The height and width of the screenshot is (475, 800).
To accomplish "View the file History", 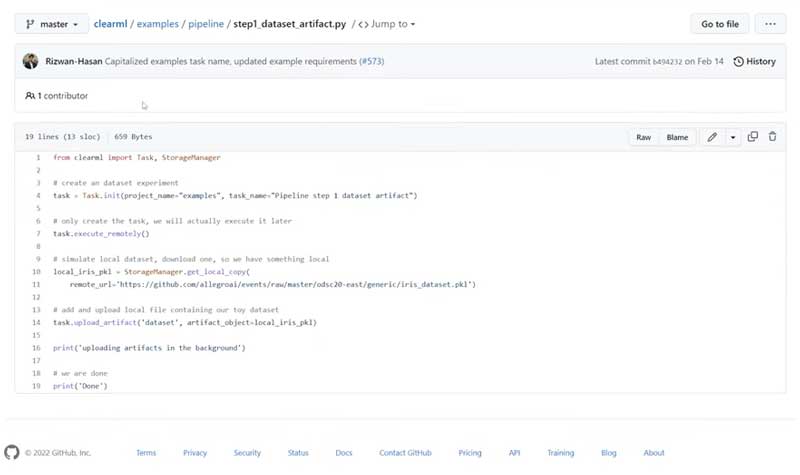I will click(x=755, y=61).
